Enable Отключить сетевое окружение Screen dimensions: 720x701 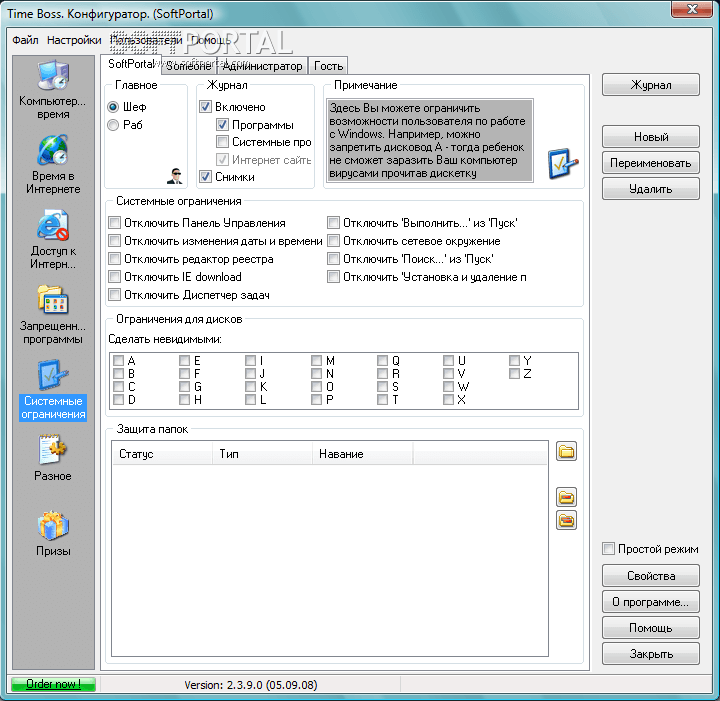pyautogui.click(x=333, y=241)
